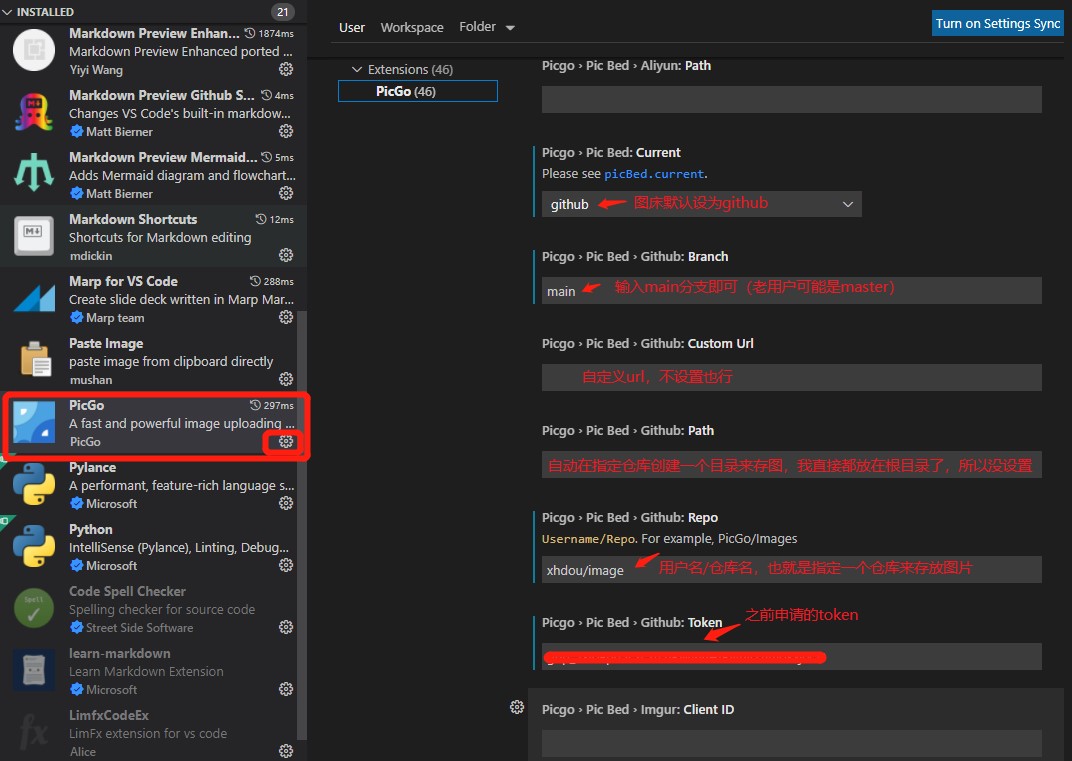1072x761 pixels.
Task: Click the Marp for VS Code icon
Action: [x=34, y=298]
